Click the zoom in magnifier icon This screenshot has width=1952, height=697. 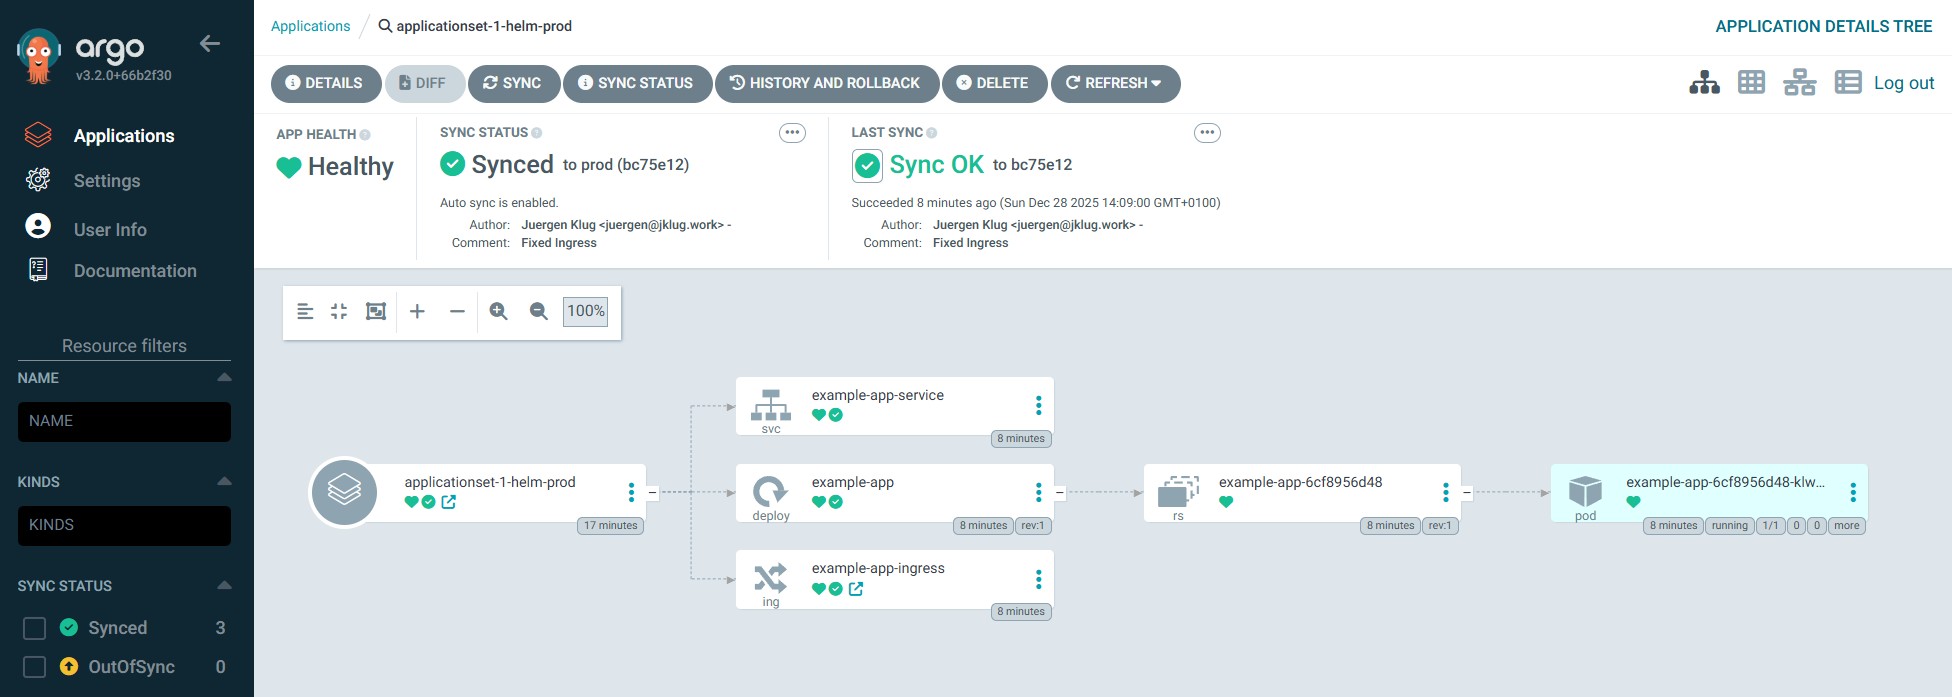498,311
